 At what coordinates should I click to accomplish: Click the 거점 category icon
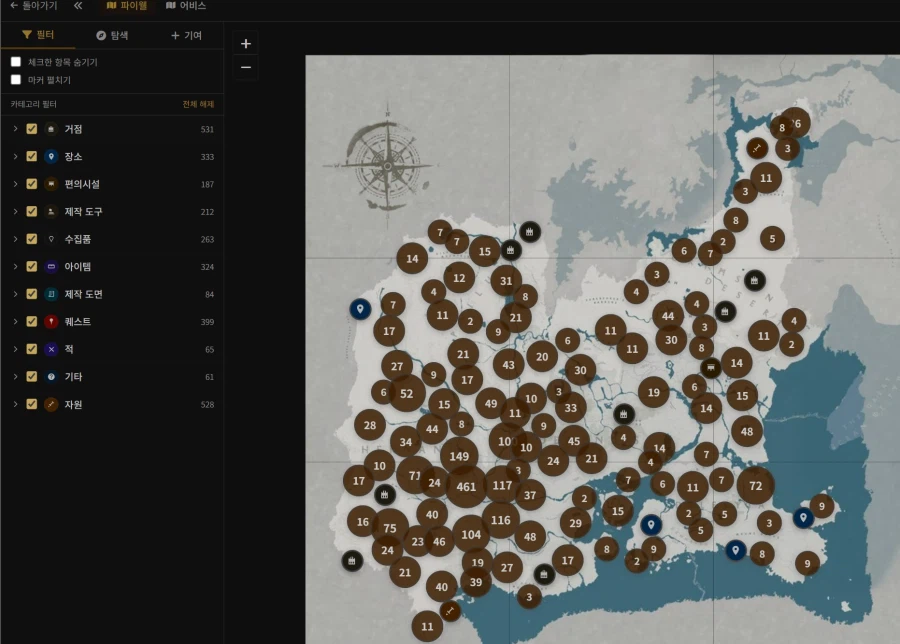[51, 129]
